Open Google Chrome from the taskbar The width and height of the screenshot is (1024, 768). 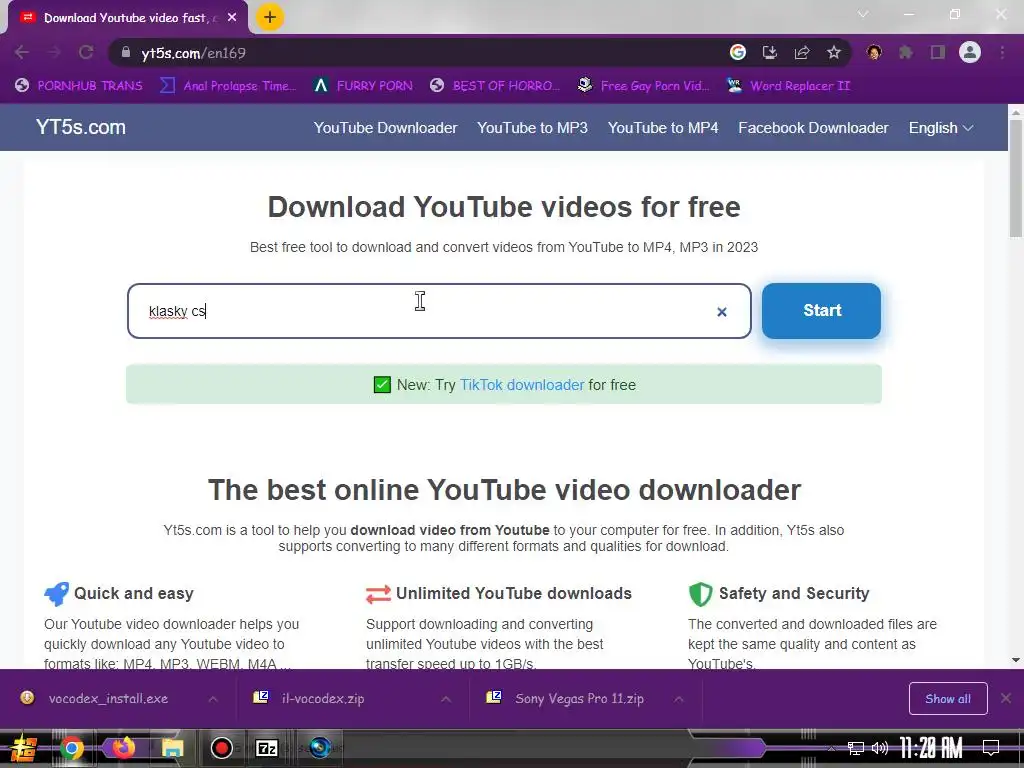tap(72, 748)
